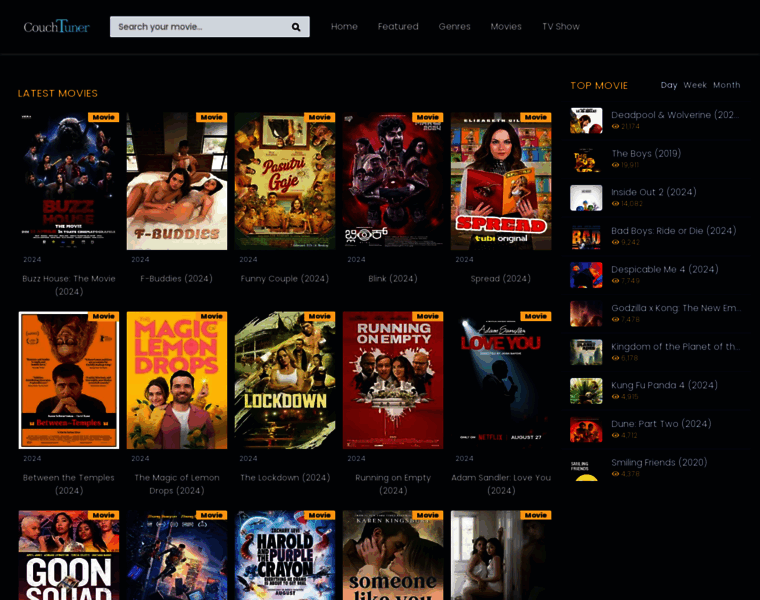Image resolution: width=760 pixels, height=600 pixels.
Task: Switch Top Movie list to Day
Action: tap(669, 85)
